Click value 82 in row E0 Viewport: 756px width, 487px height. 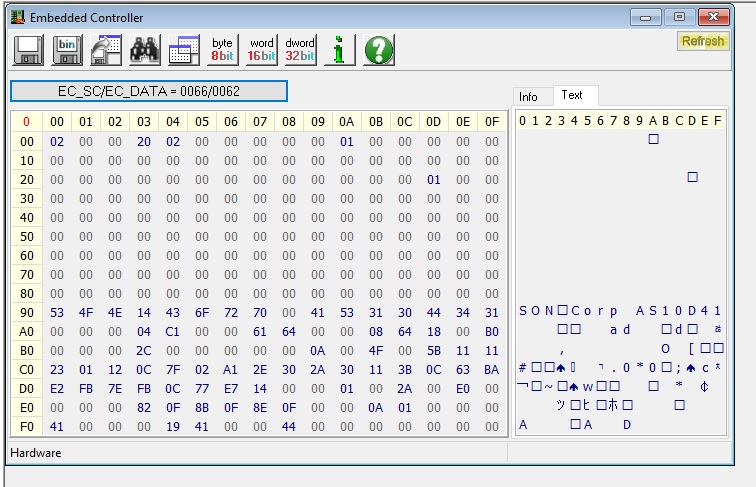coord(144,408)
